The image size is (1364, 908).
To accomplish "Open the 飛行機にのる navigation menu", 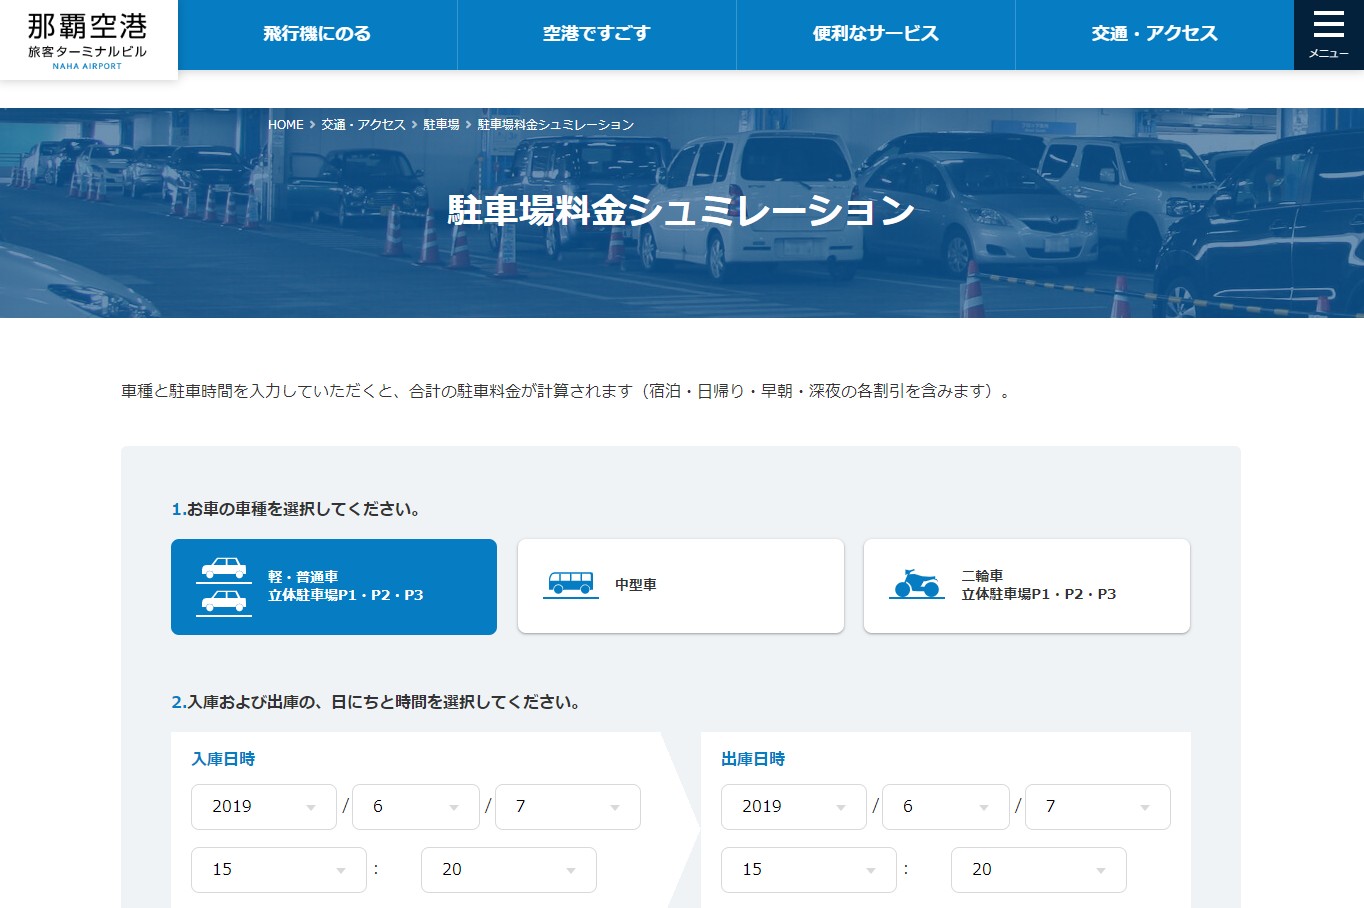I will [318, 35].
